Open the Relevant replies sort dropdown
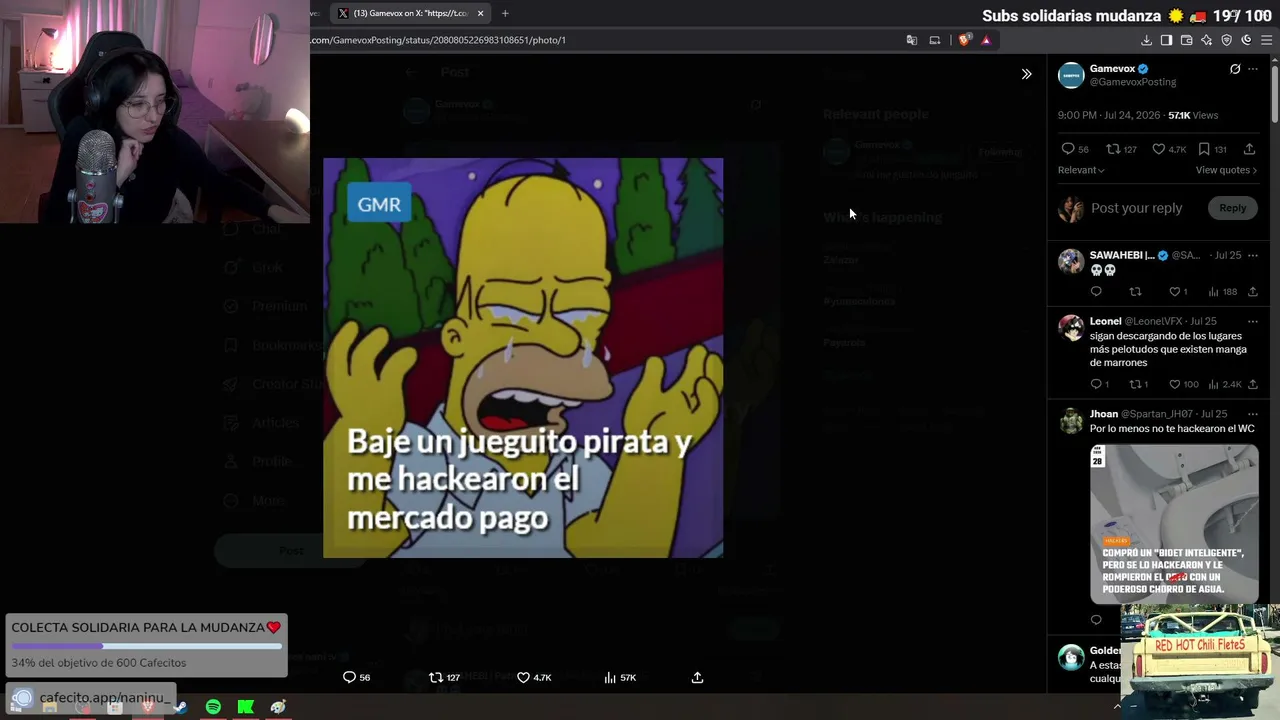The width and height of the screenshot is (1280, 720). point(1081,170)
